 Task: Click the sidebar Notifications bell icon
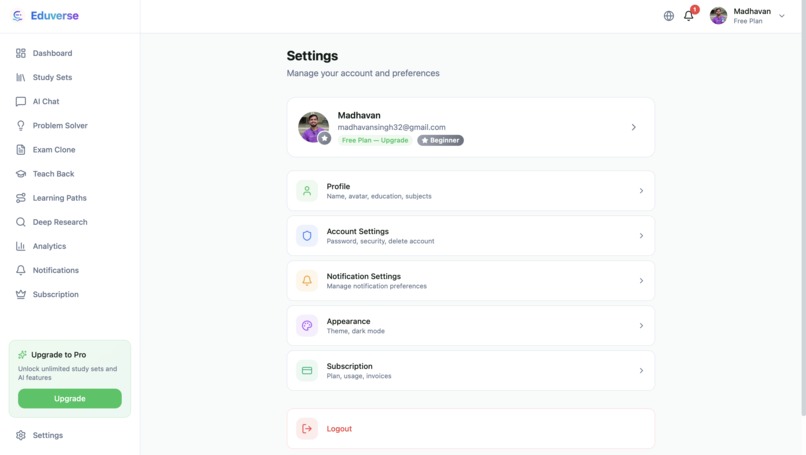pos(21,270)
